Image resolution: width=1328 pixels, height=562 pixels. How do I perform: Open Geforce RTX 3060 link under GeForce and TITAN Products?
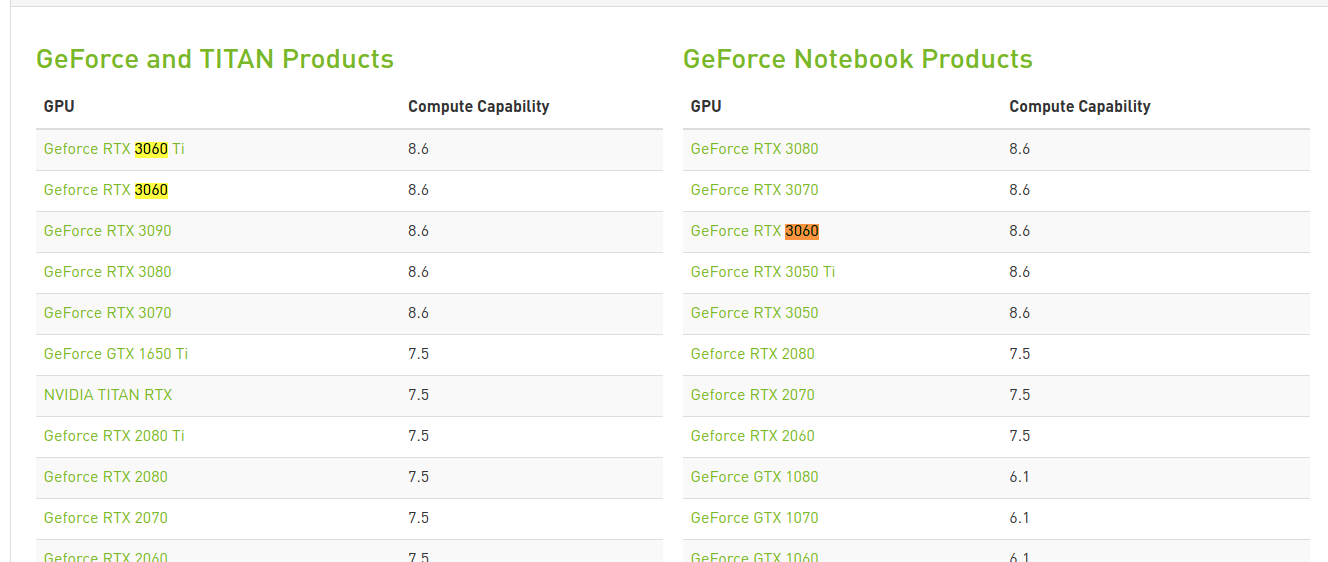(x=106, y=190)
